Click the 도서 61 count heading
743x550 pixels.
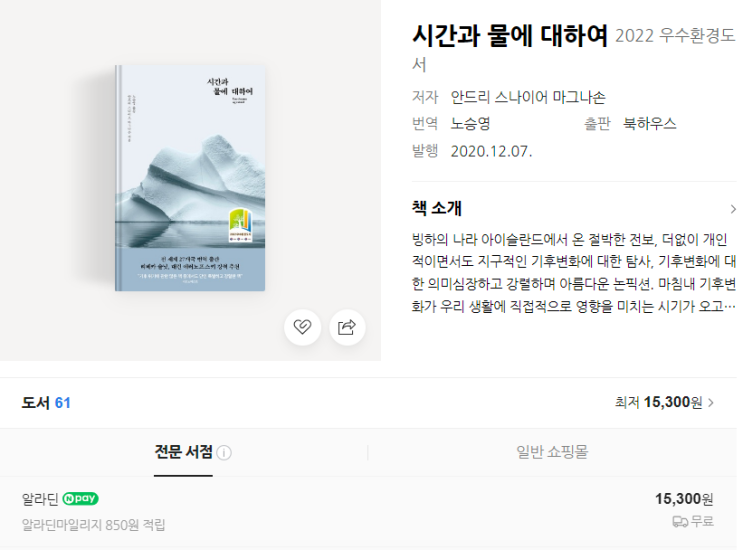pos(46,403)
